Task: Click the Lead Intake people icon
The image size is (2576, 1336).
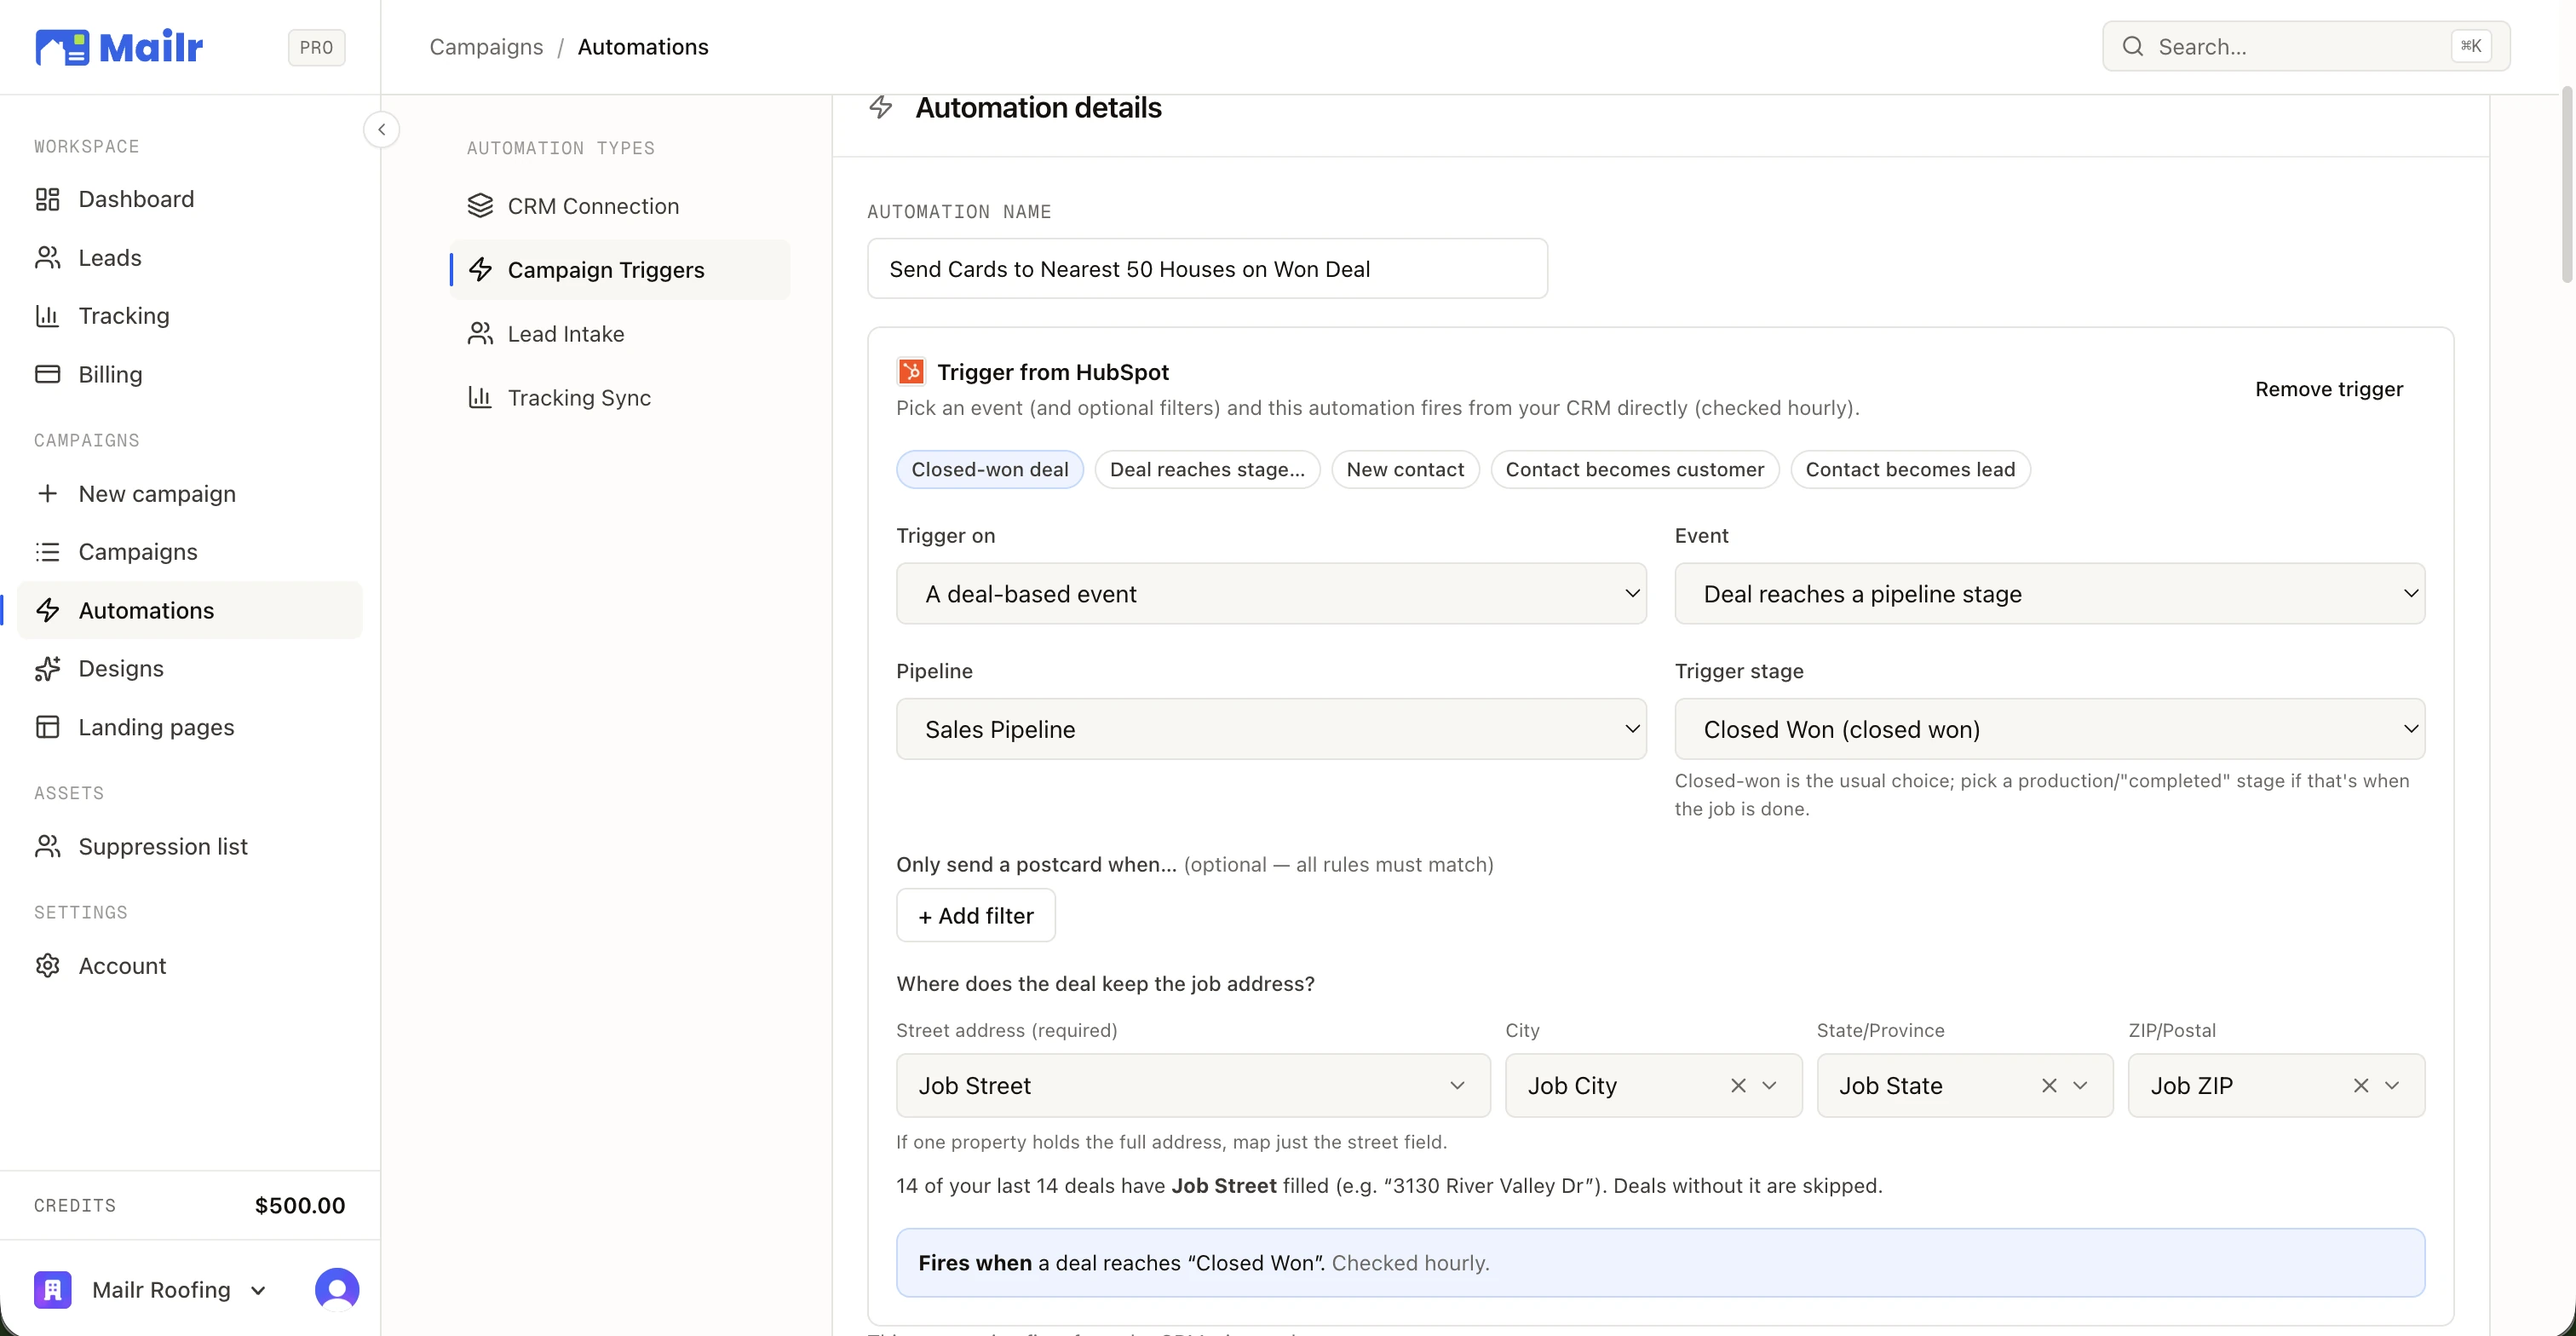Action: point(480,334)
